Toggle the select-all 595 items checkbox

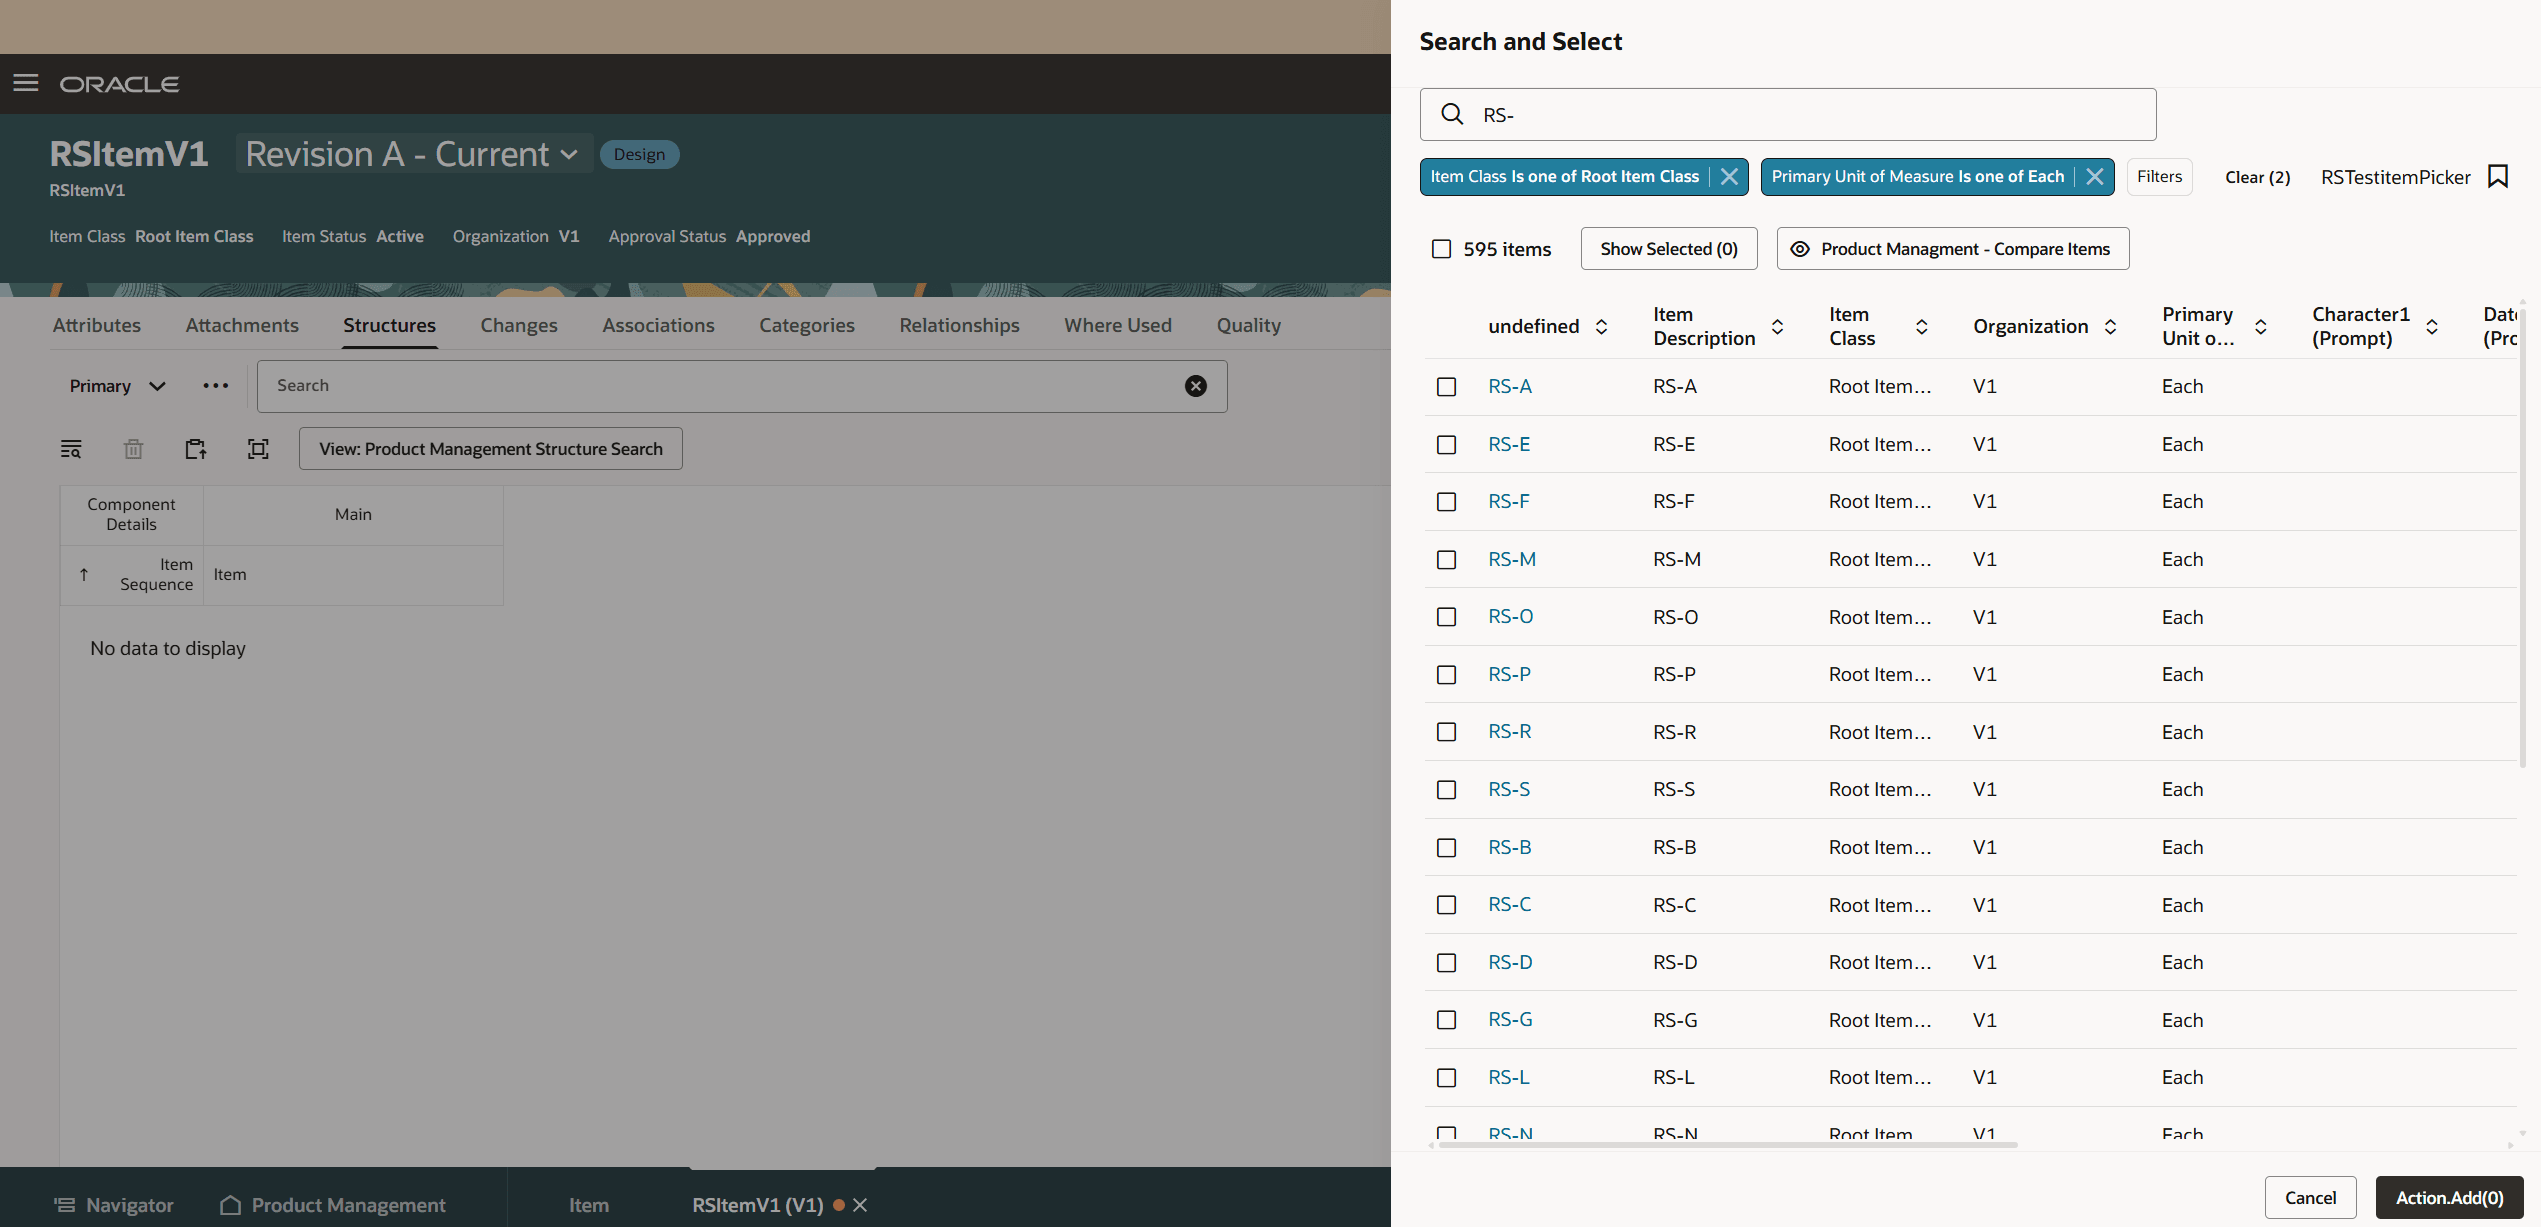[x=1441, y=249]
